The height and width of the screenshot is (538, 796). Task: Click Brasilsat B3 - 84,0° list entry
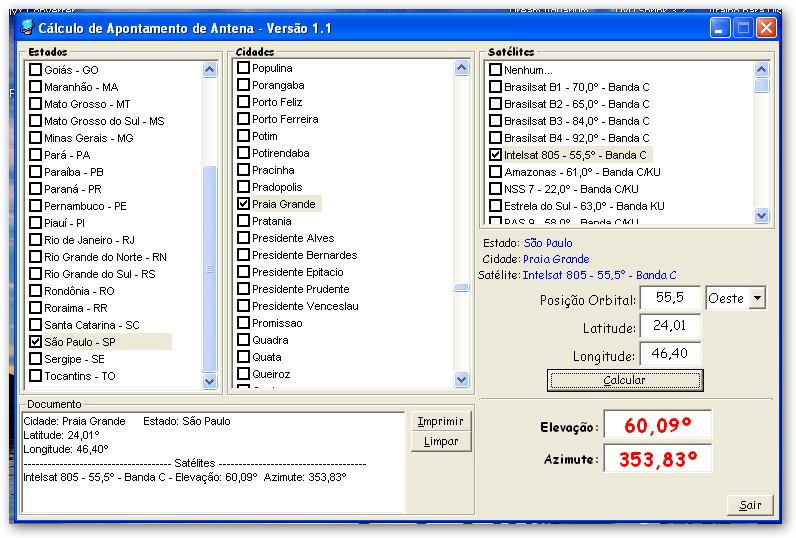pos(577,121)
